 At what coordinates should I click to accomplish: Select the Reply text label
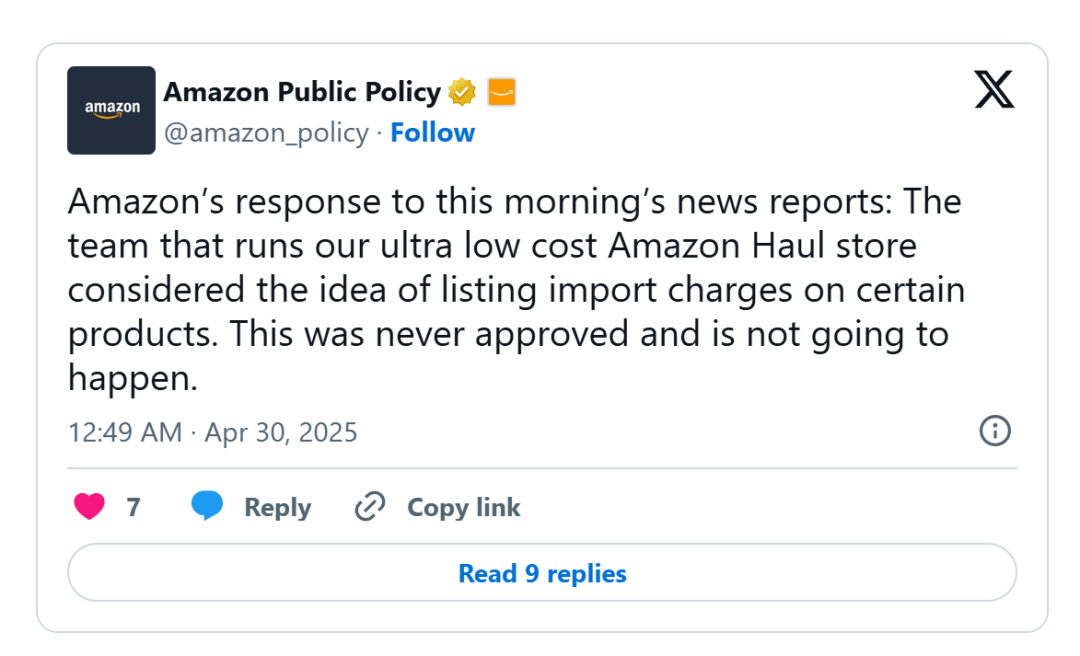click(278, 508)
